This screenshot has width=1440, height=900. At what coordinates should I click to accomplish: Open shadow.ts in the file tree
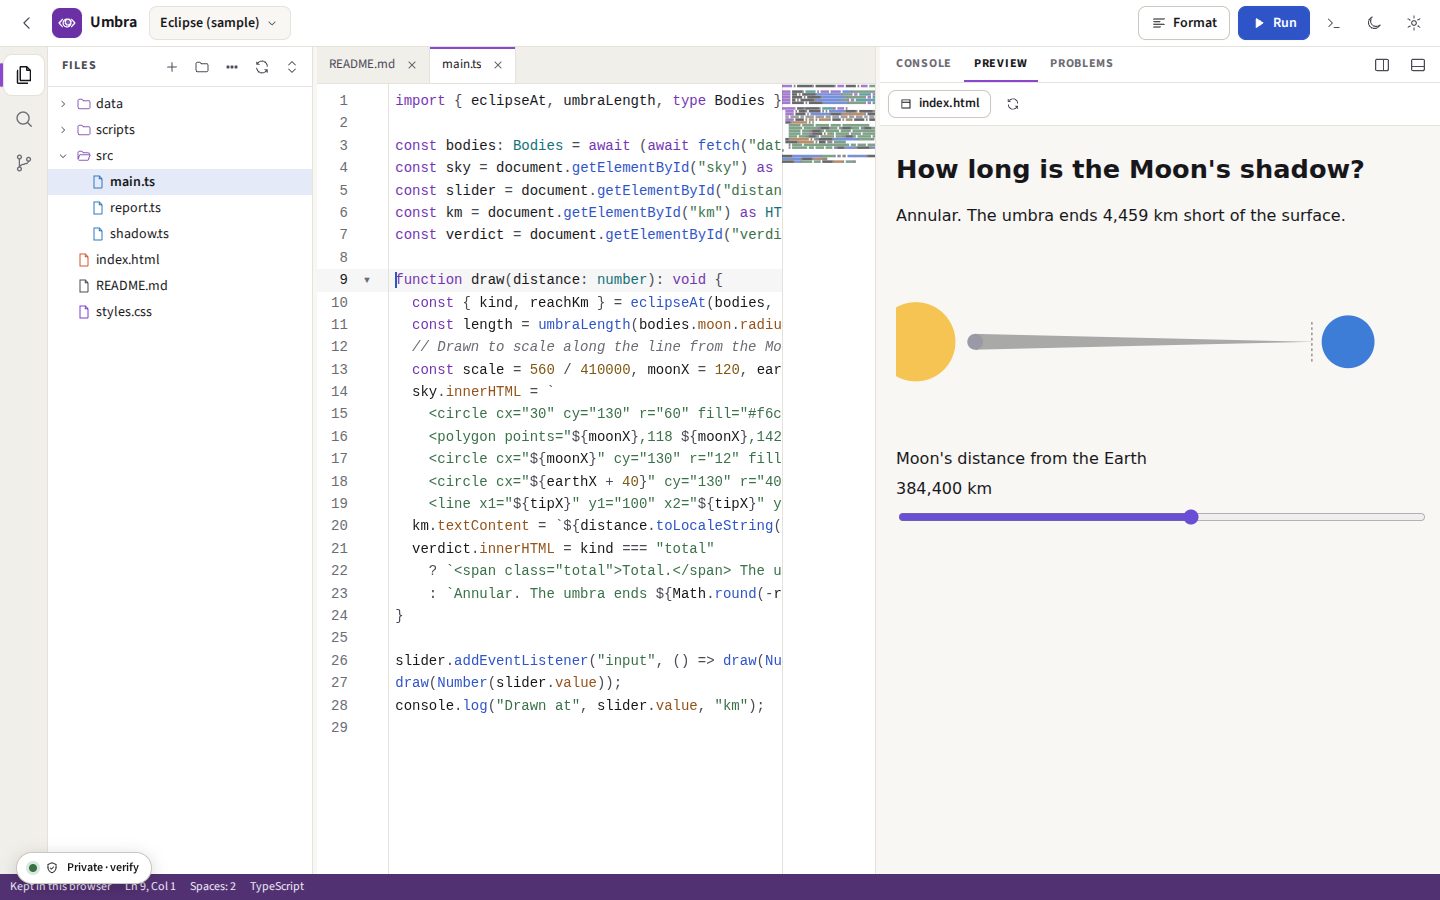[180, 234]
